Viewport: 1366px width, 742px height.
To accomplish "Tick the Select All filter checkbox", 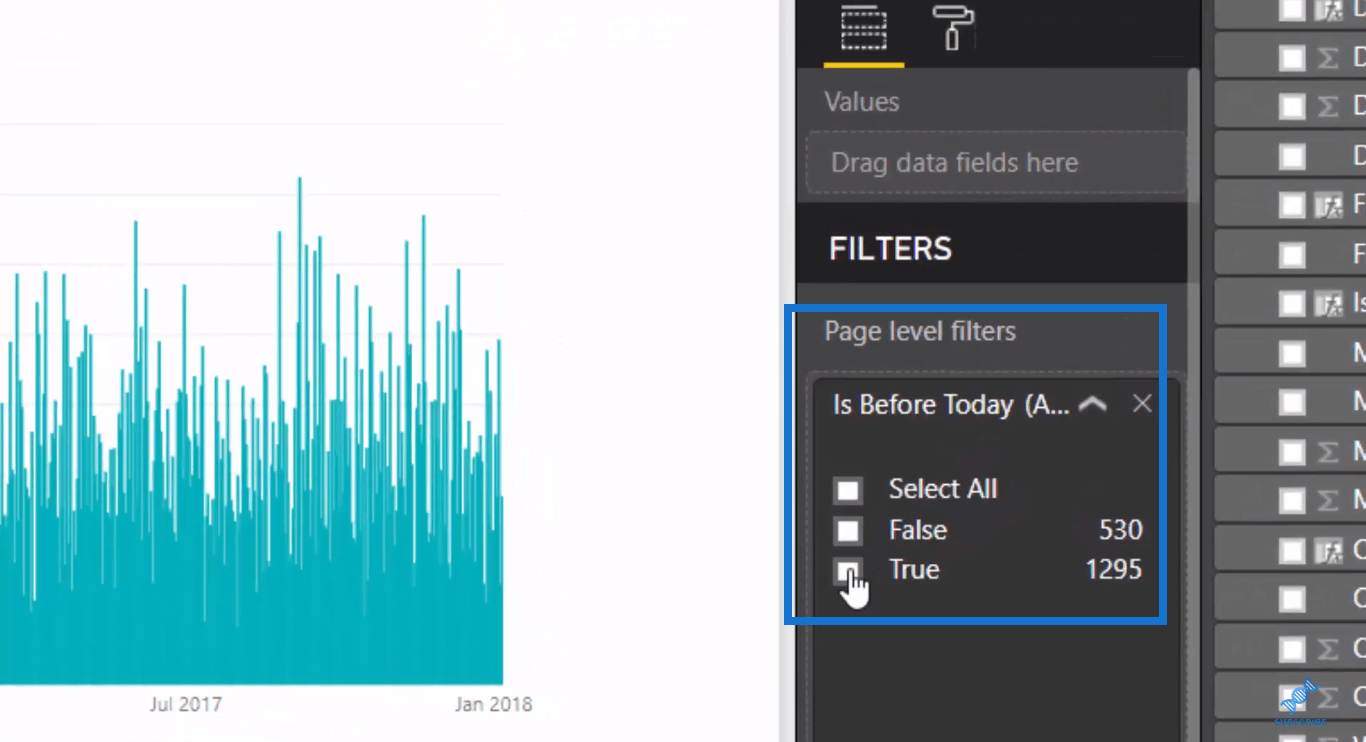I will pos(848,489).
